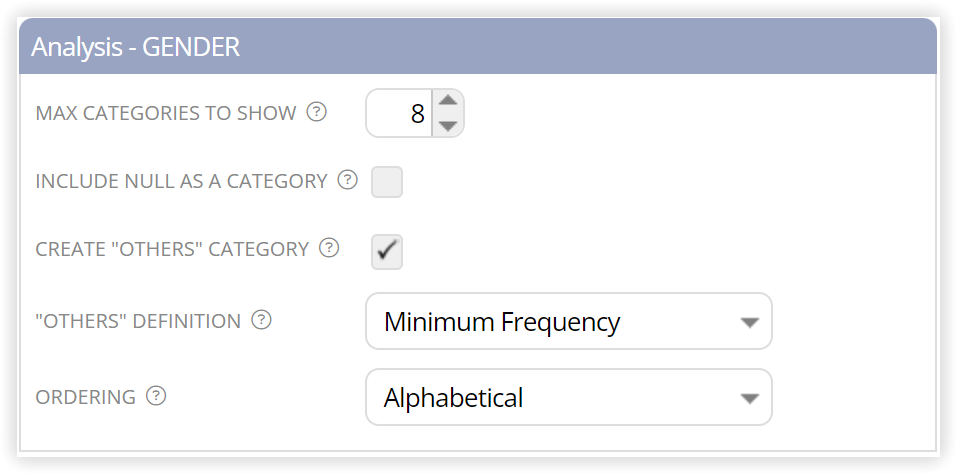Show help for Create "Others" Category
The width and height of the screenshot is (957, 474).
(x=330, y=248)
